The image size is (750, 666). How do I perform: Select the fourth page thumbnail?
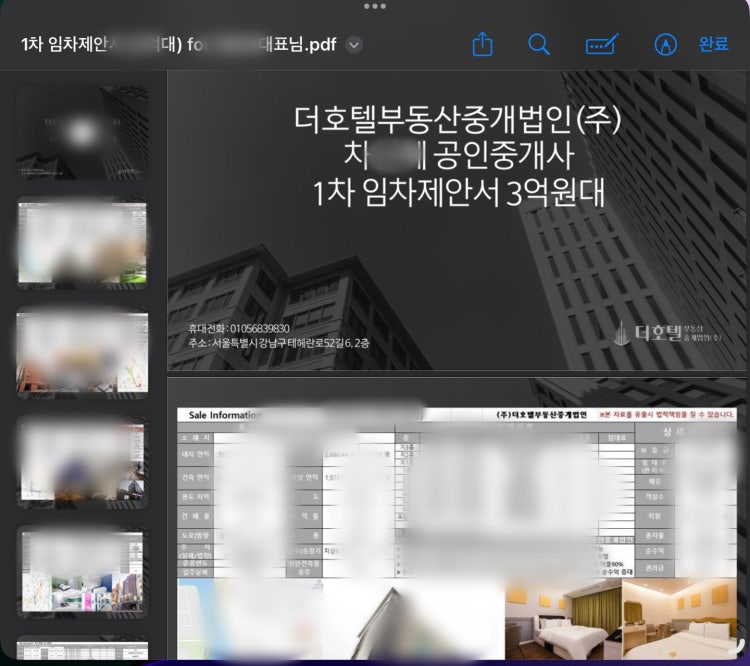tap(82, 462)
